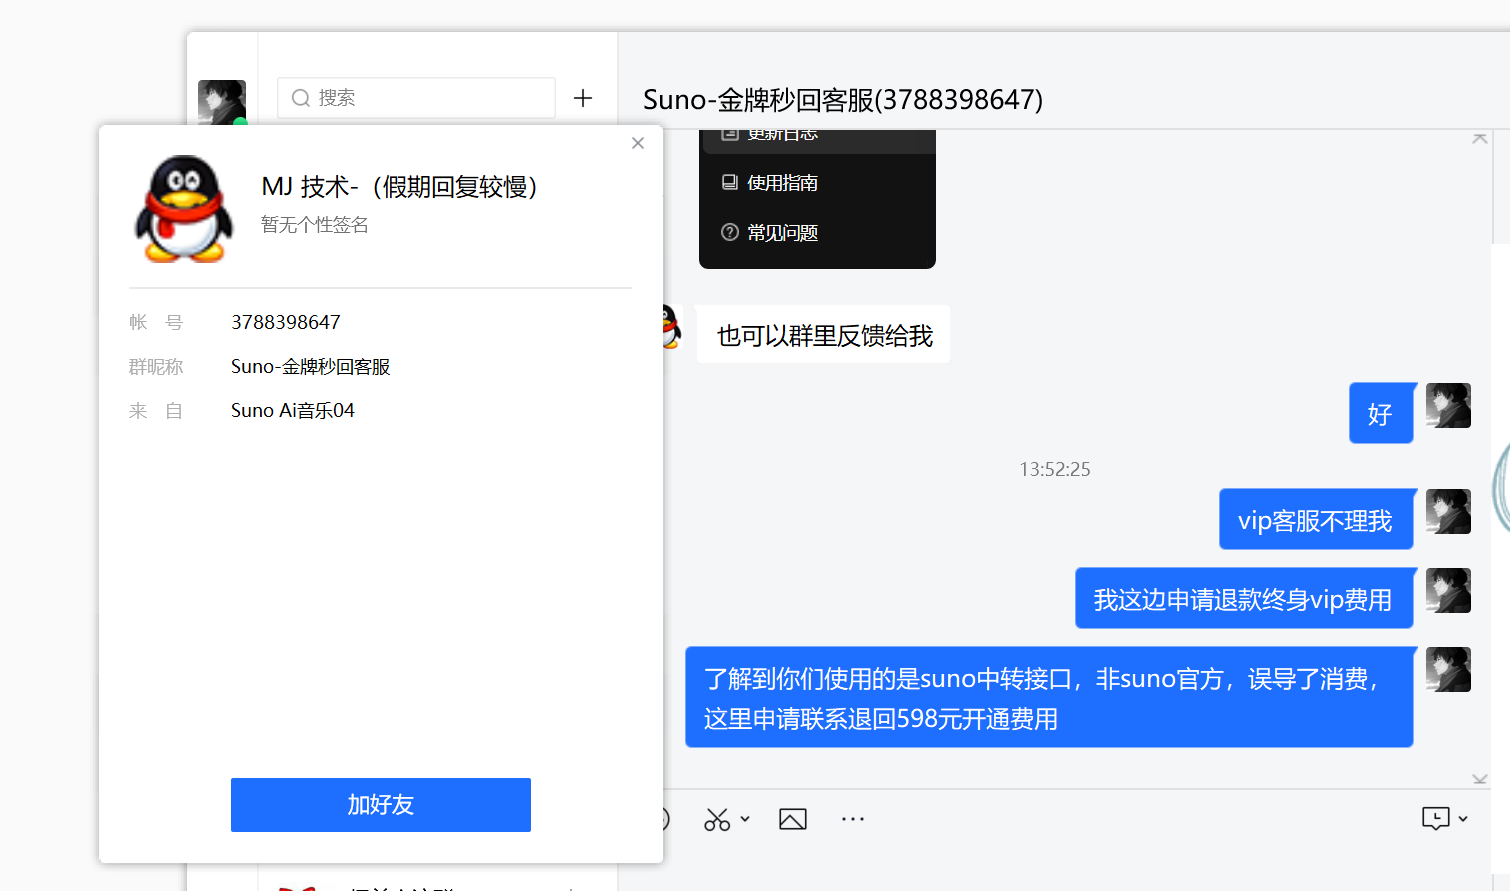Screen dimensions: 1510x891
Task: Click the 13:52:25 timestamp
Action: [x=1055, y=469]
